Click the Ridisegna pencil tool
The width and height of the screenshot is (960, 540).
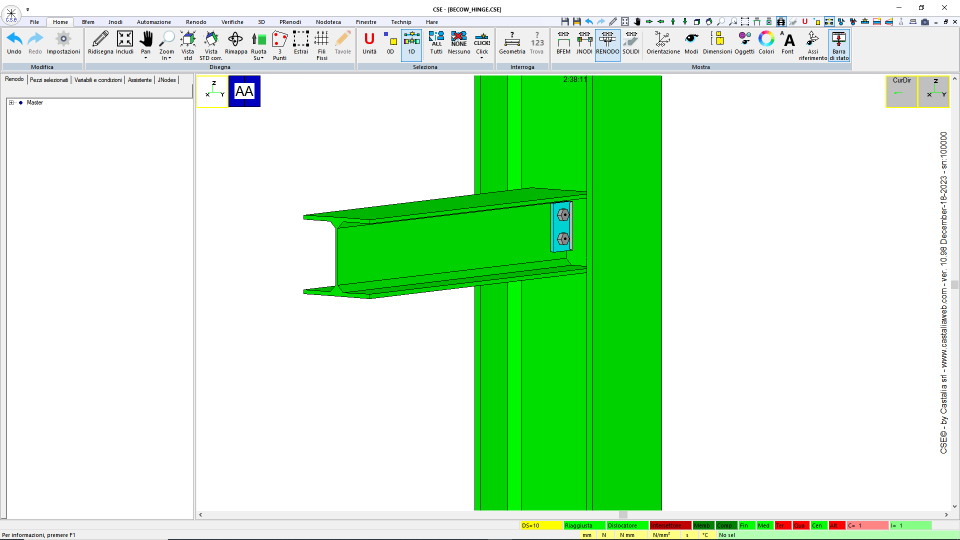[x=100, y=43]
